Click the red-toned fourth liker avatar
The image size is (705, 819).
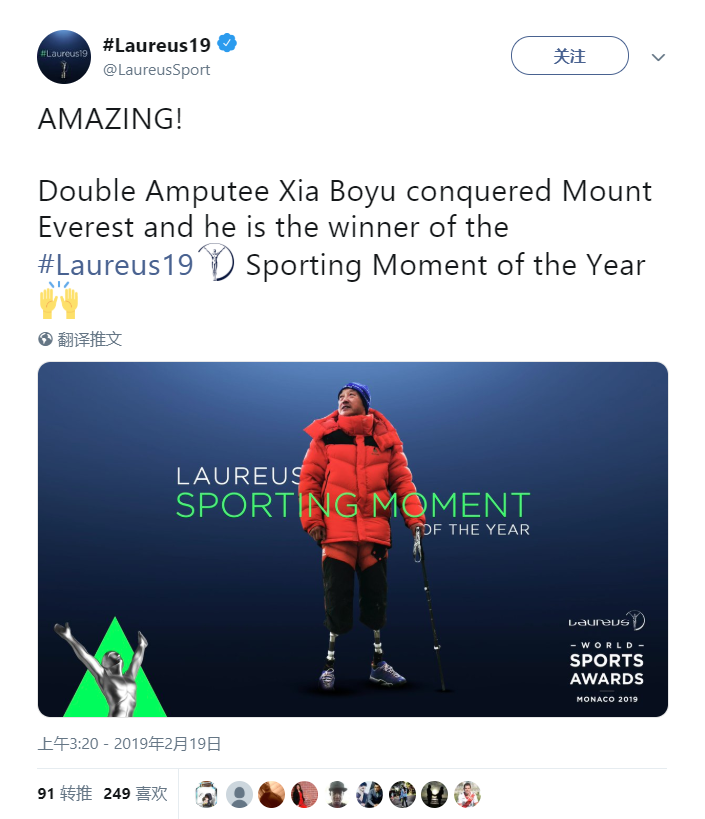(x=304, y=794)
